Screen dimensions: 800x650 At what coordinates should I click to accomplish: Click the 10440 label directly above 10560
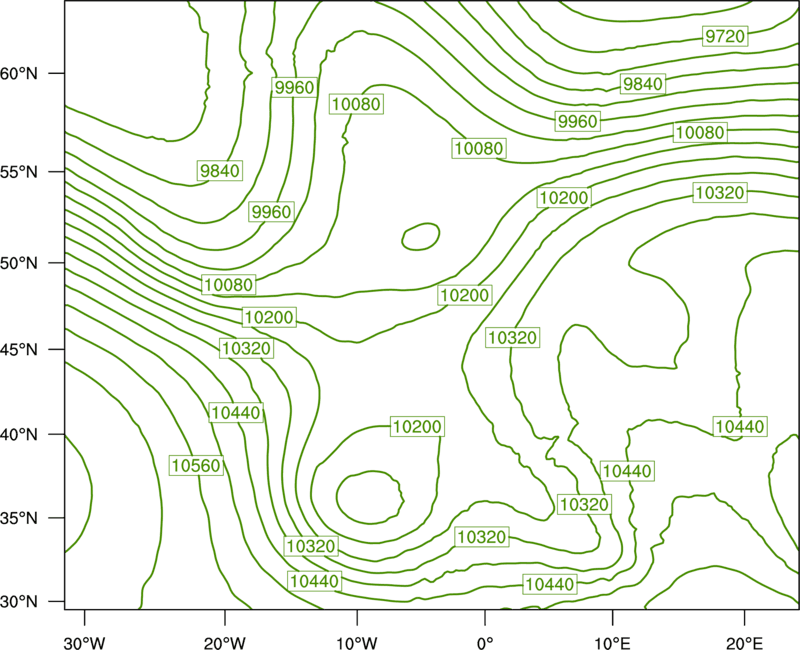point(236,412)
